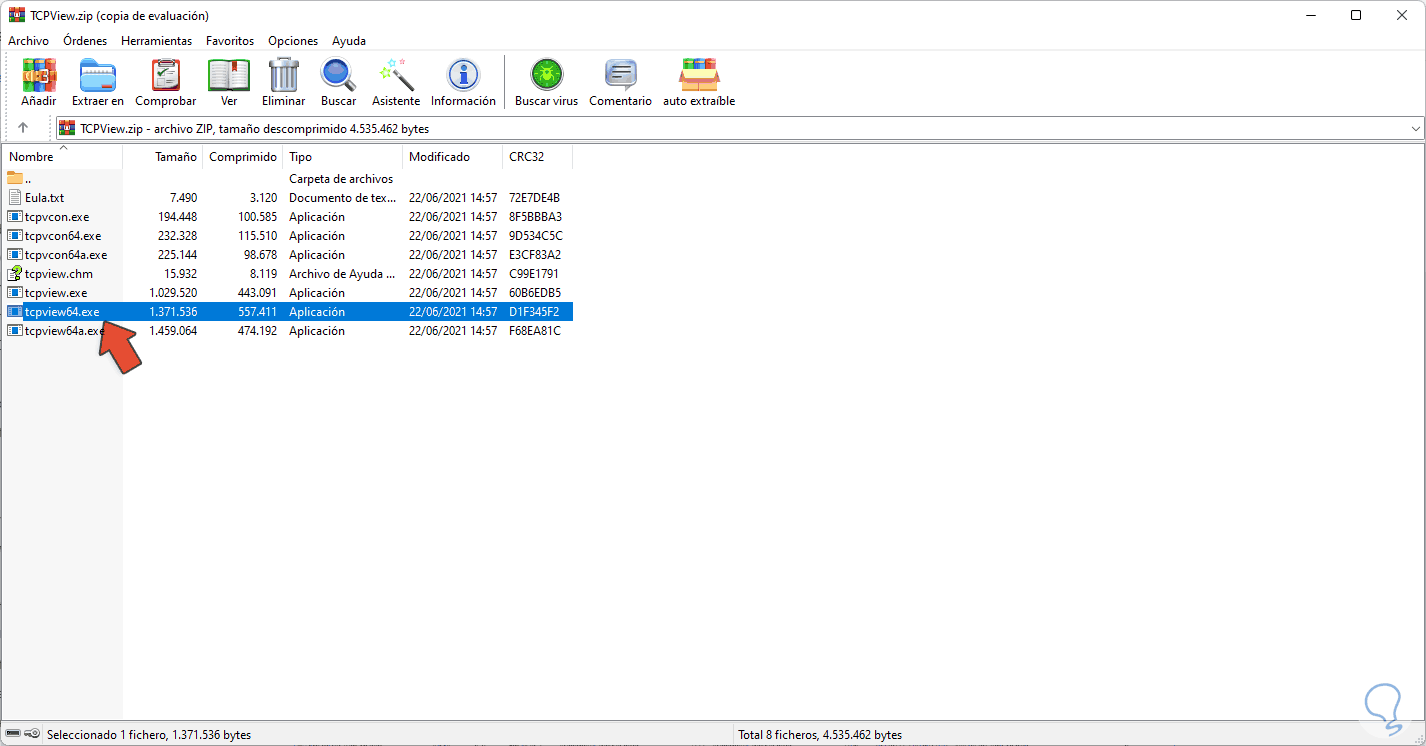Click the Eula.txt file icon

15,198
